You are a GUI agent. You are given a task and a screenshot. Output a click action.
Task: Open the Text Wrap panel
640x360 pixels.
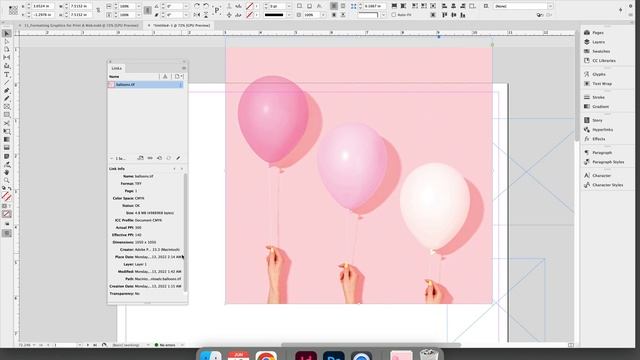point(602,83)
